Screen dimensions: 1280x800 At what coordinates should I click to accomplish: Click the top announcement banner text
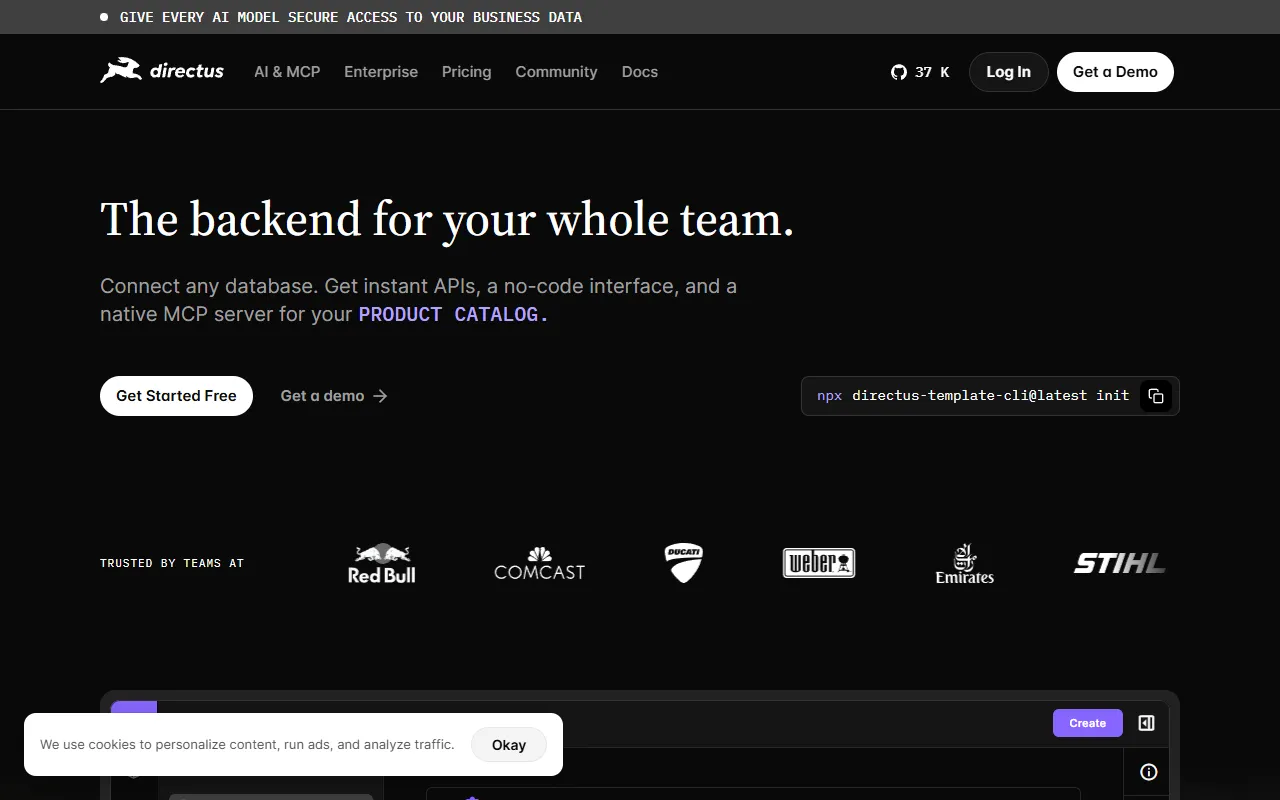point(351,17)
